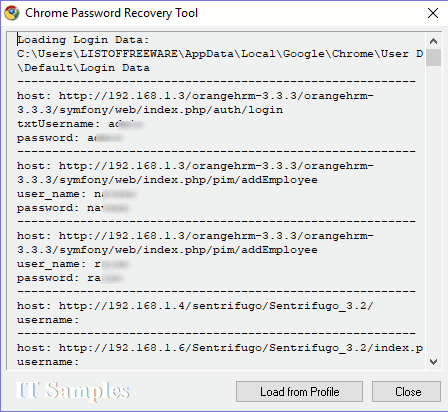Click the Login Data file path line
The image size is (448, 412).
220,61
